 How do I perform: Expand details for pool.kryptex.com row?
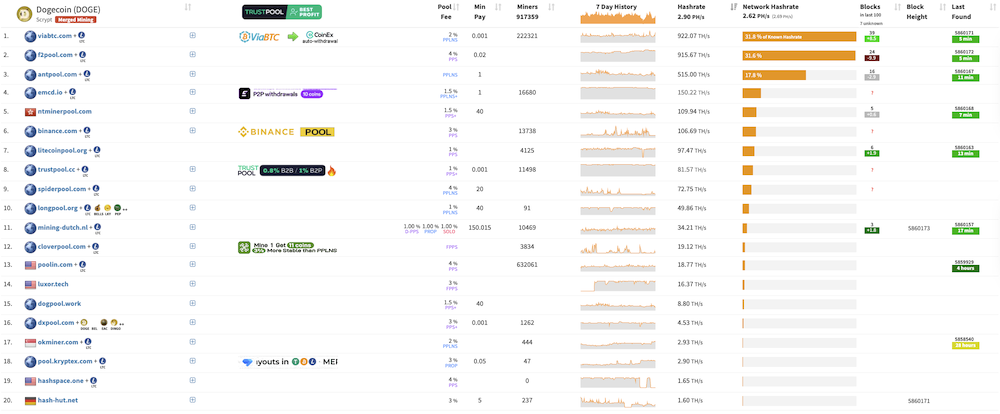click(x=192, y=362)
